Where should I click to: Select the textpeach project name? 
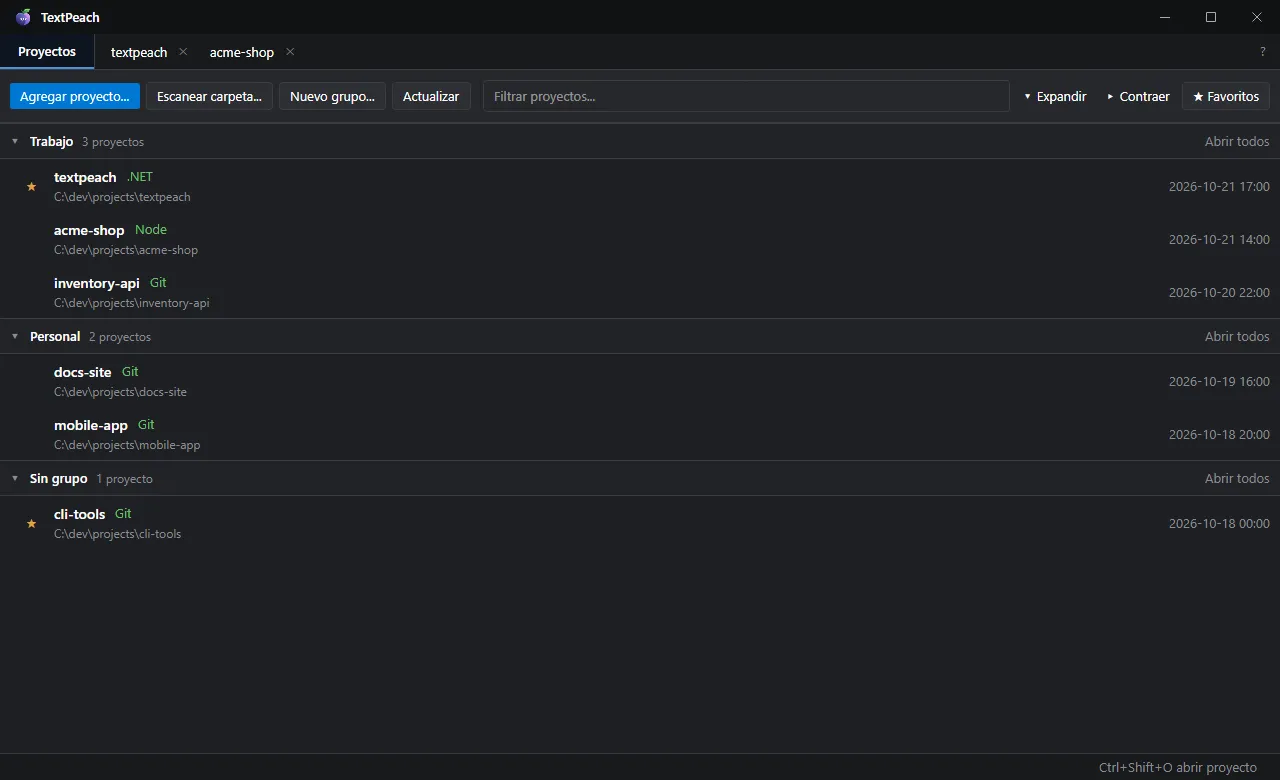click(85, 177)
